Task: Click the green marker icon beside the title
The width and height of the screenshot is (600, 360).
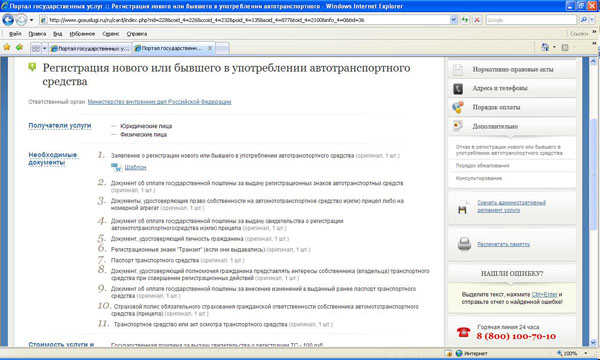Action: tap(32, 67)
